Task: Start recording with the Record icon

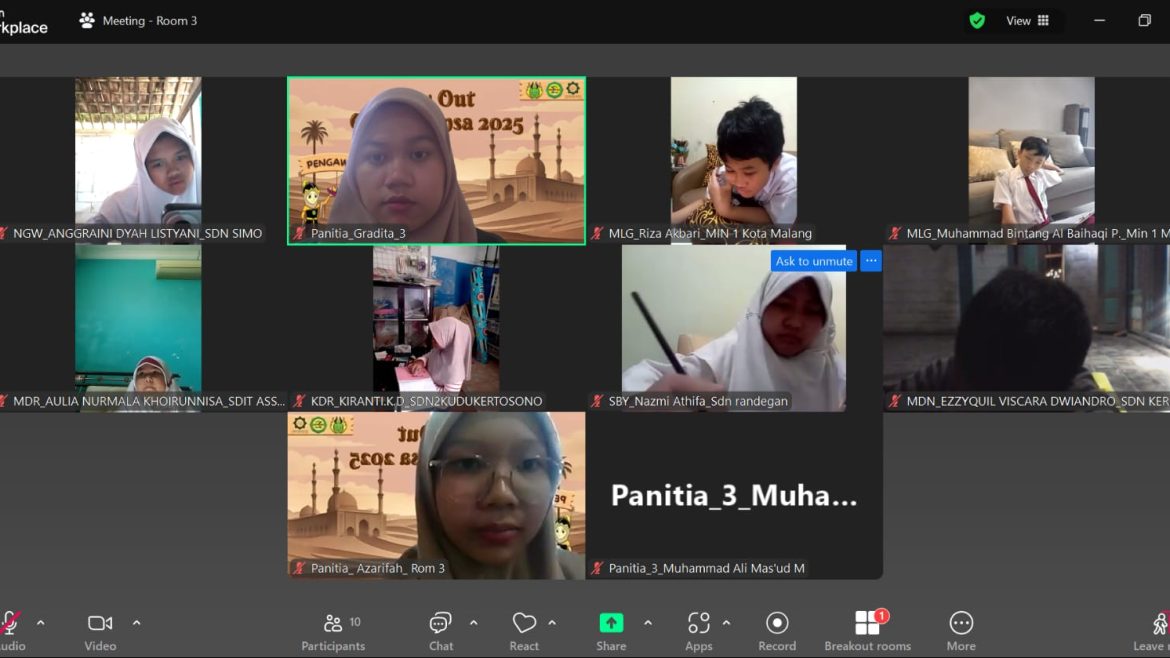Action: (x=777, y=631)
